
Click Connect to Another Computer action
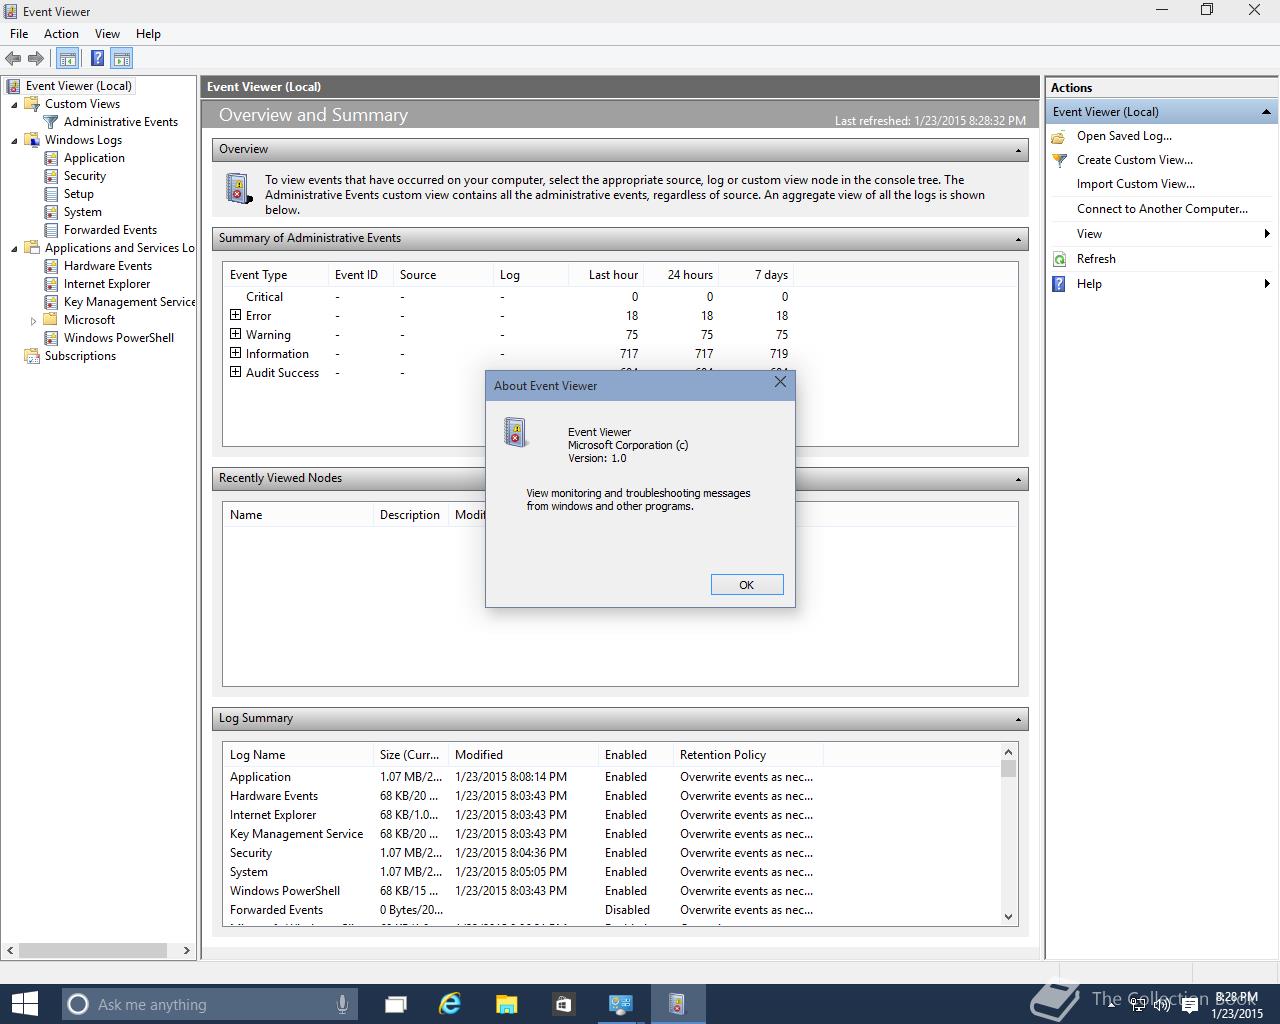(1162, 209)
